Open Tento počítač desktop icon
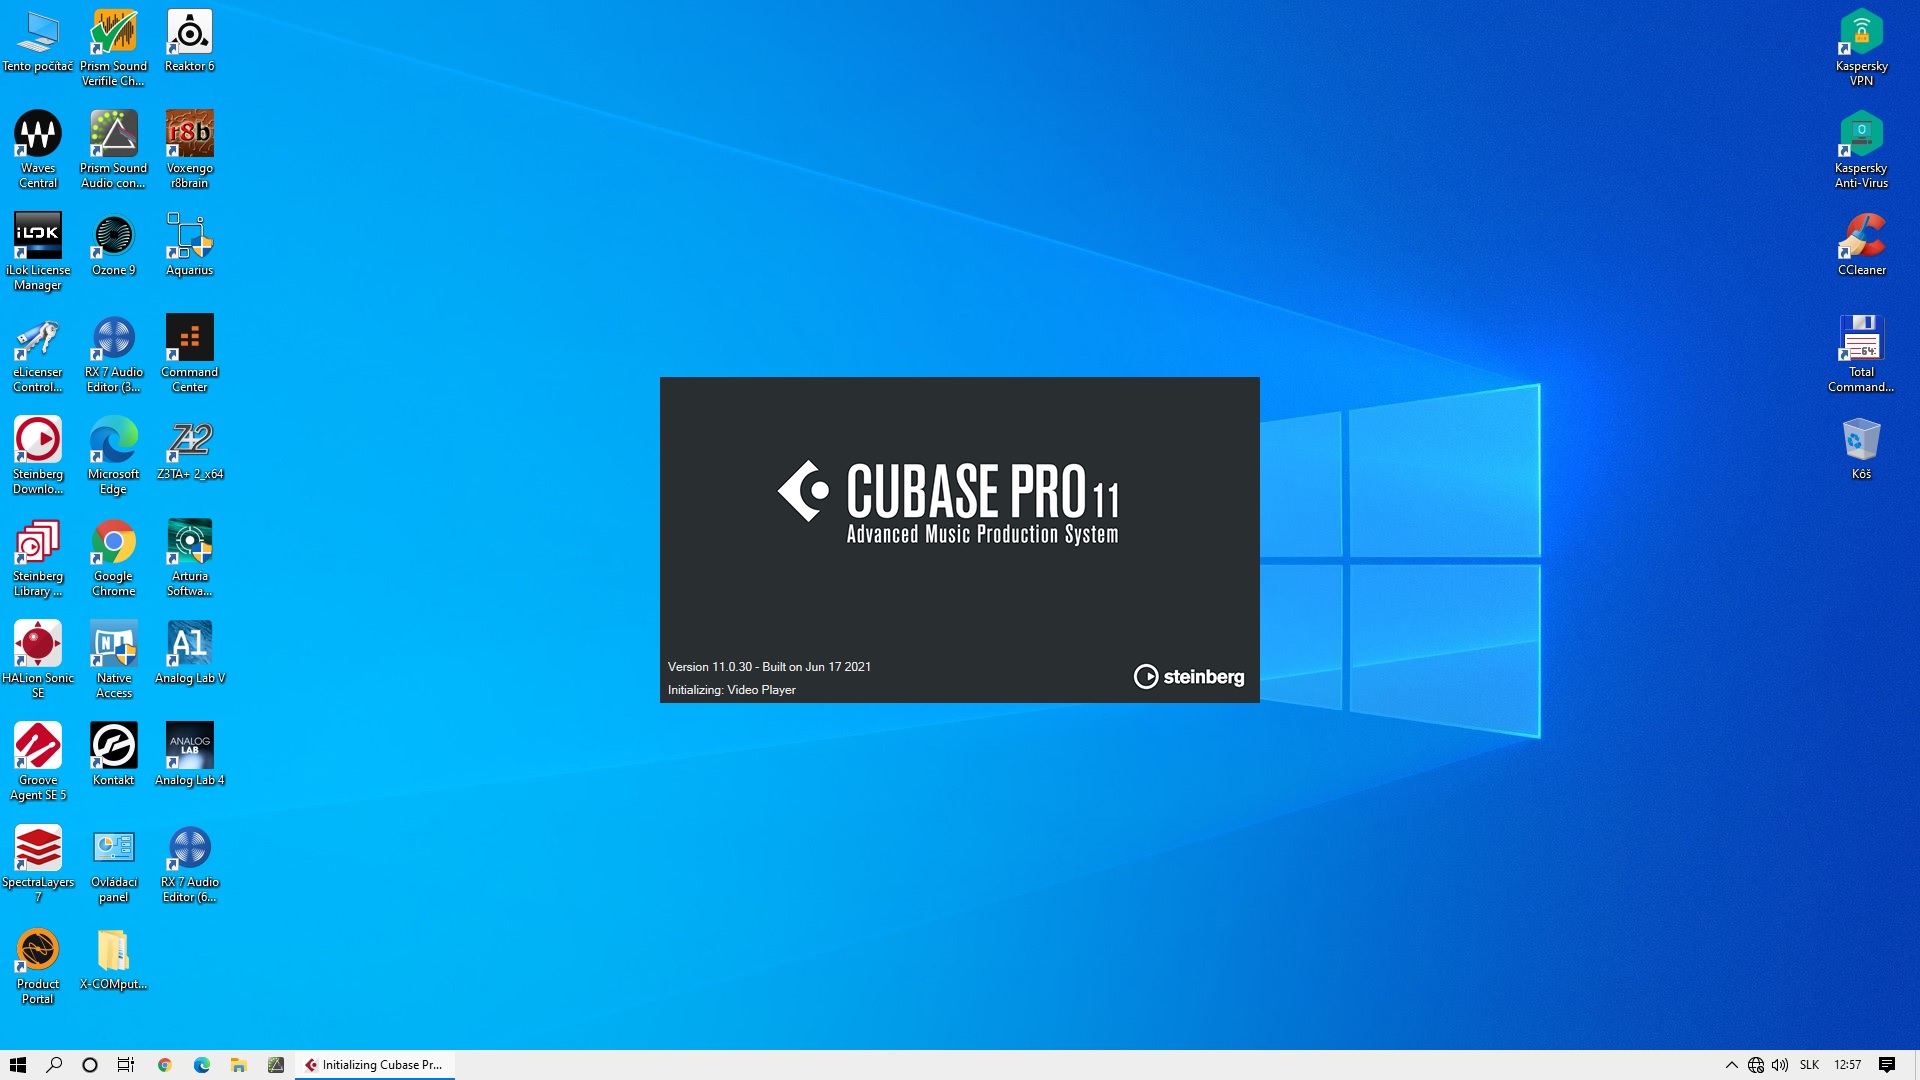This screenshot has width=1920, height=1080. pos(38,42)
